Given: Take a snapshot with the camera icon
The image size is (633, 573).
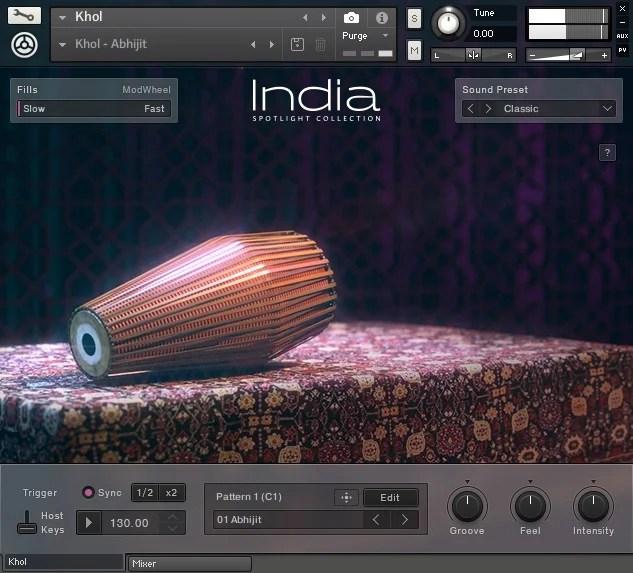Looking at the screenshot, I should (x=351, y=18).
